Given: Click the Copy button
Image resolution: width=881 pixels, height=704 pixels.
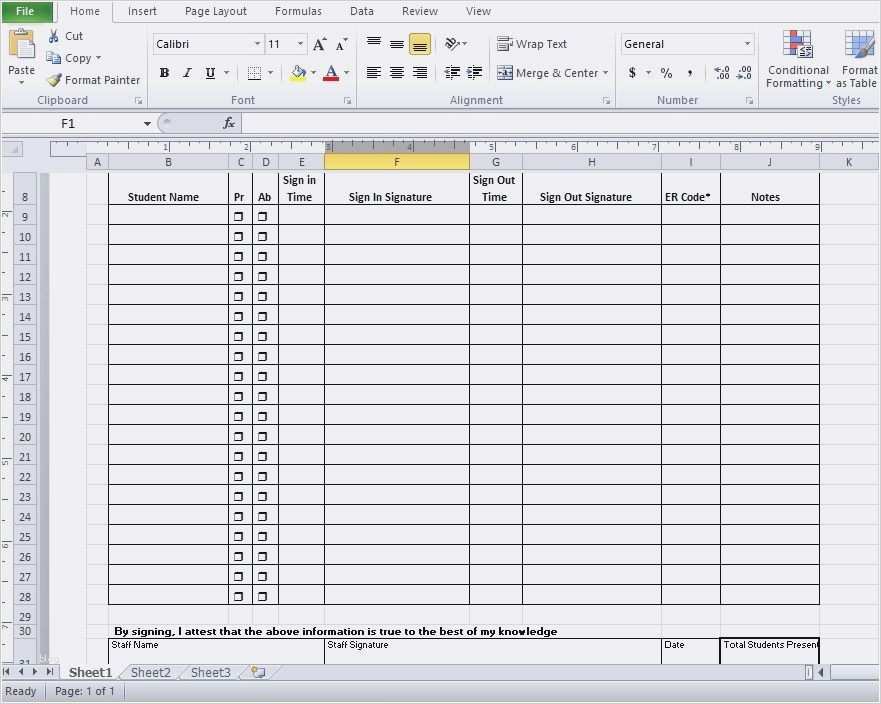Looking at the screenshot, I should pos(74,58).
